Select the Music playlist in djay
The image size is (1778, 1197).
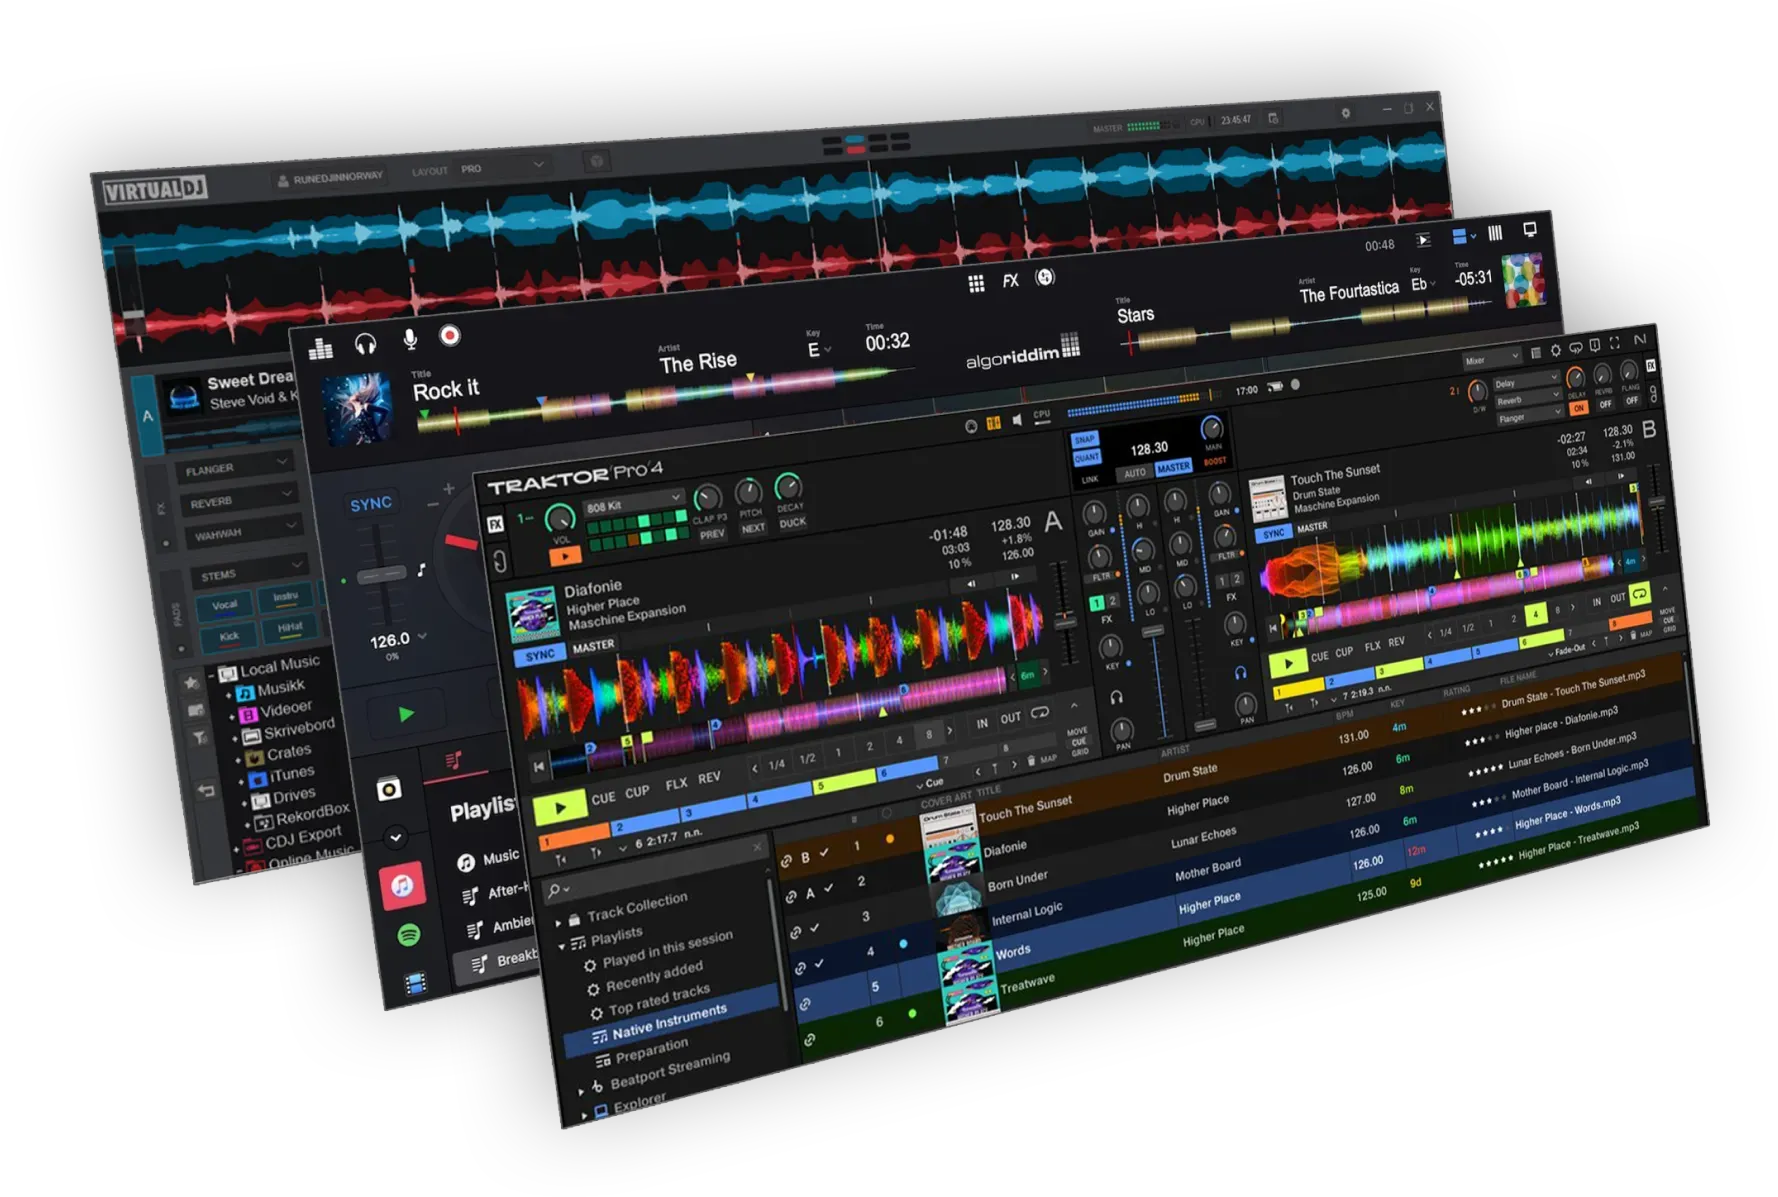tap(501, 857)
